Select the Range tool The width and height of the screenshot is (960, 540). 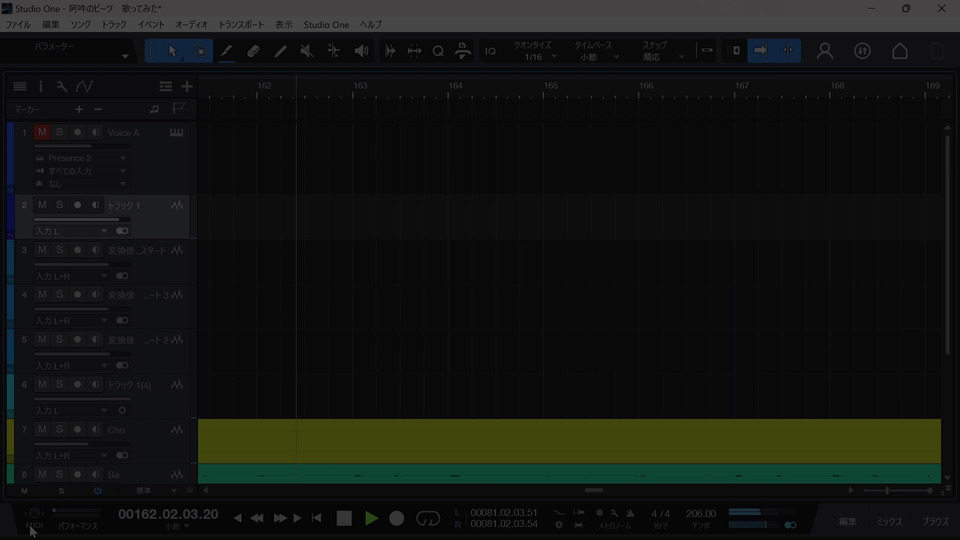coord(200,51)
